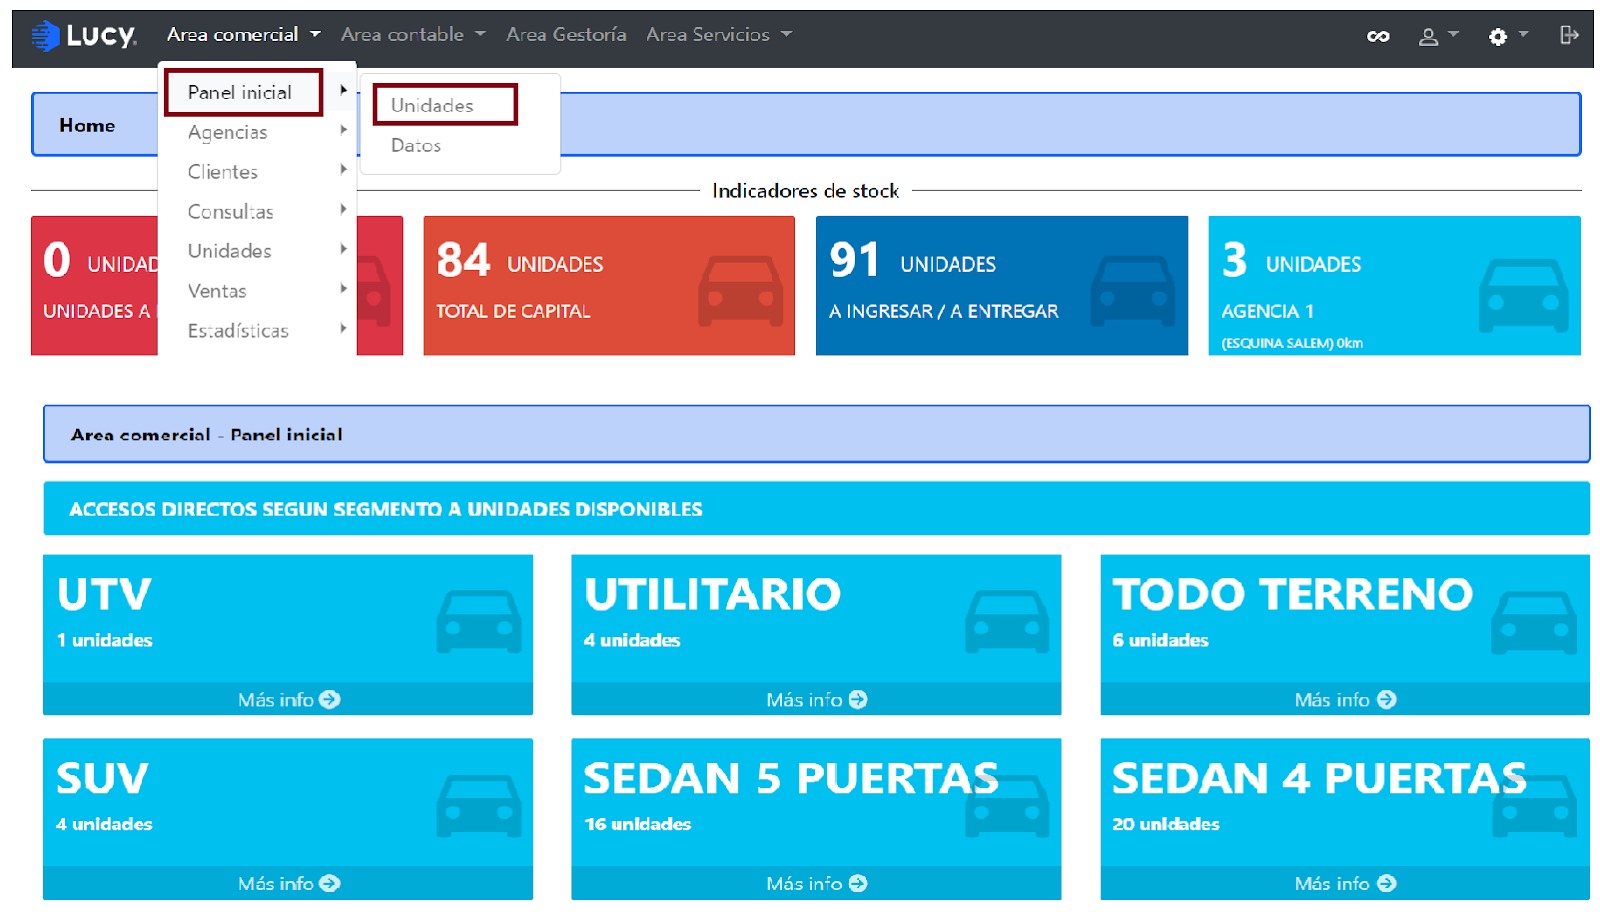Click the UTILITARIO segment title
The height and width of the screenshot is (912, 1600).
(712, 595)
